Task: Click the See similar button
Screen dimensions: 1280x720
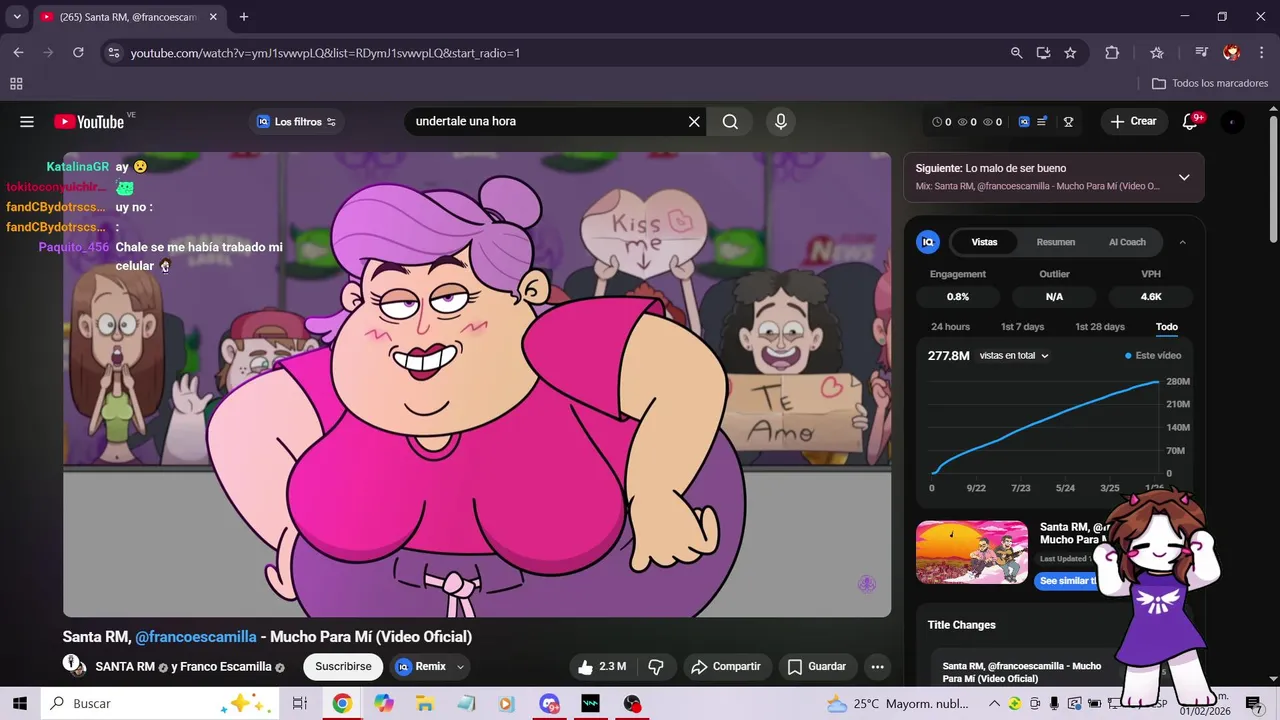Action: coord(1066,581)
